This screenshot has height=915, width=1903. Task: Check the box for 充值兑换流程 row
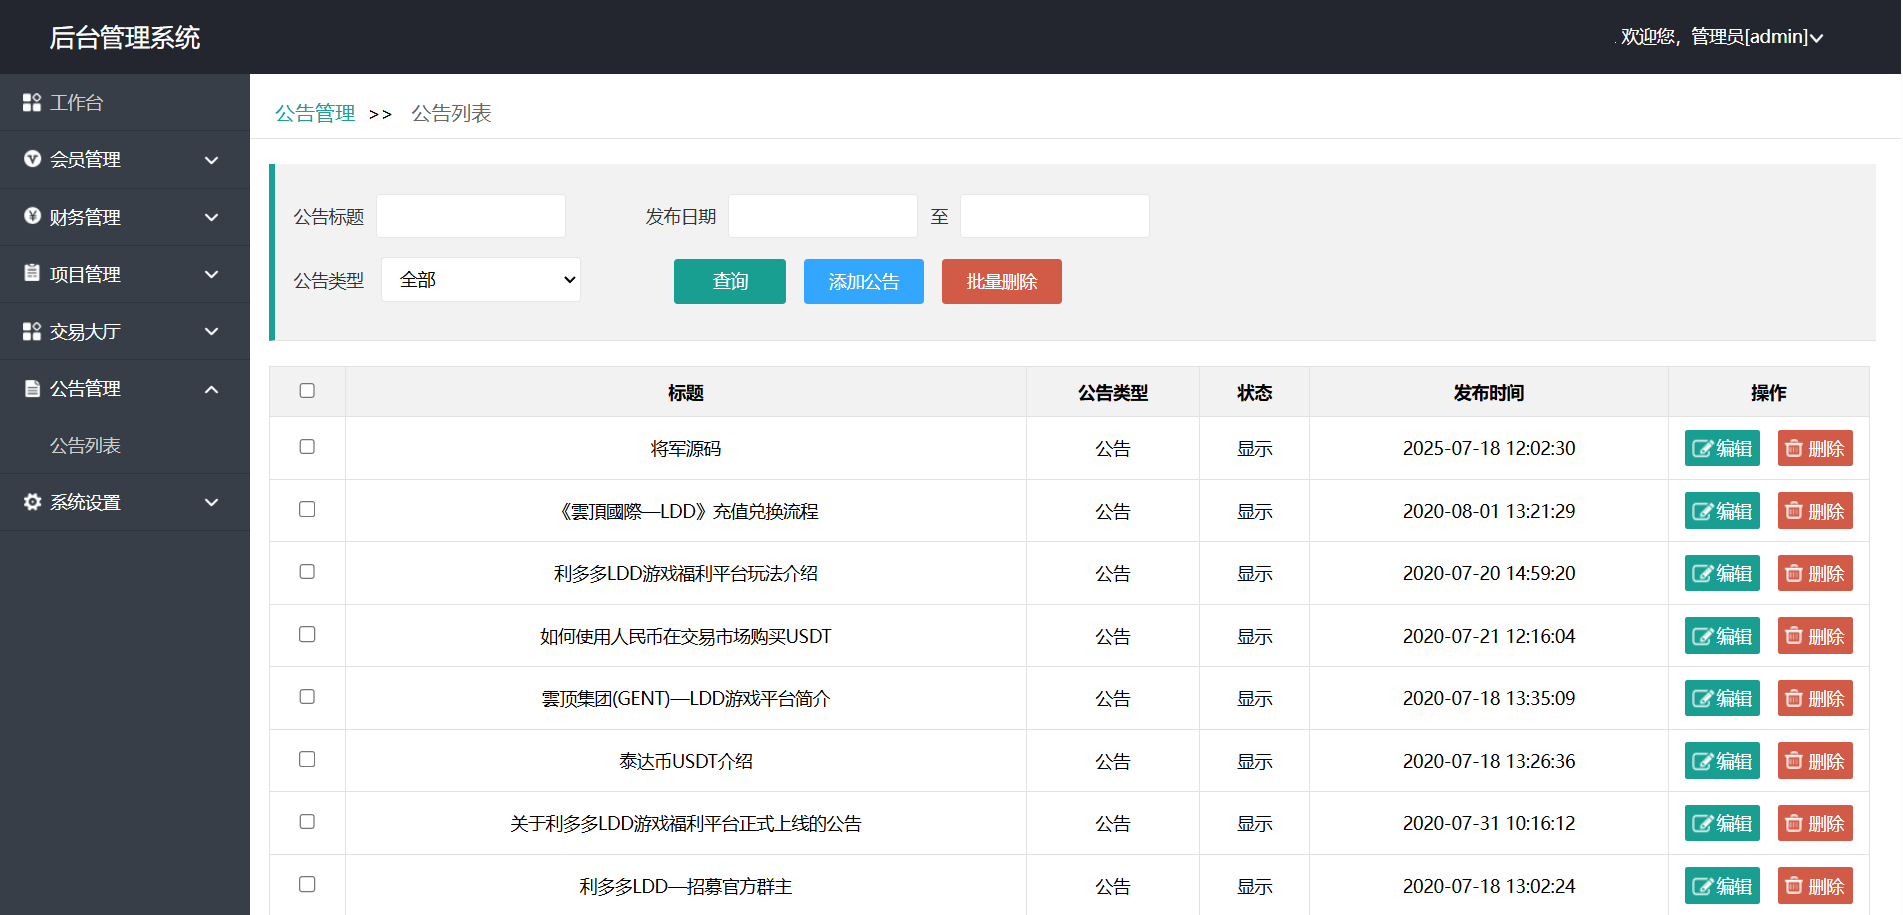pyautogui.click(x=307, y=509)
